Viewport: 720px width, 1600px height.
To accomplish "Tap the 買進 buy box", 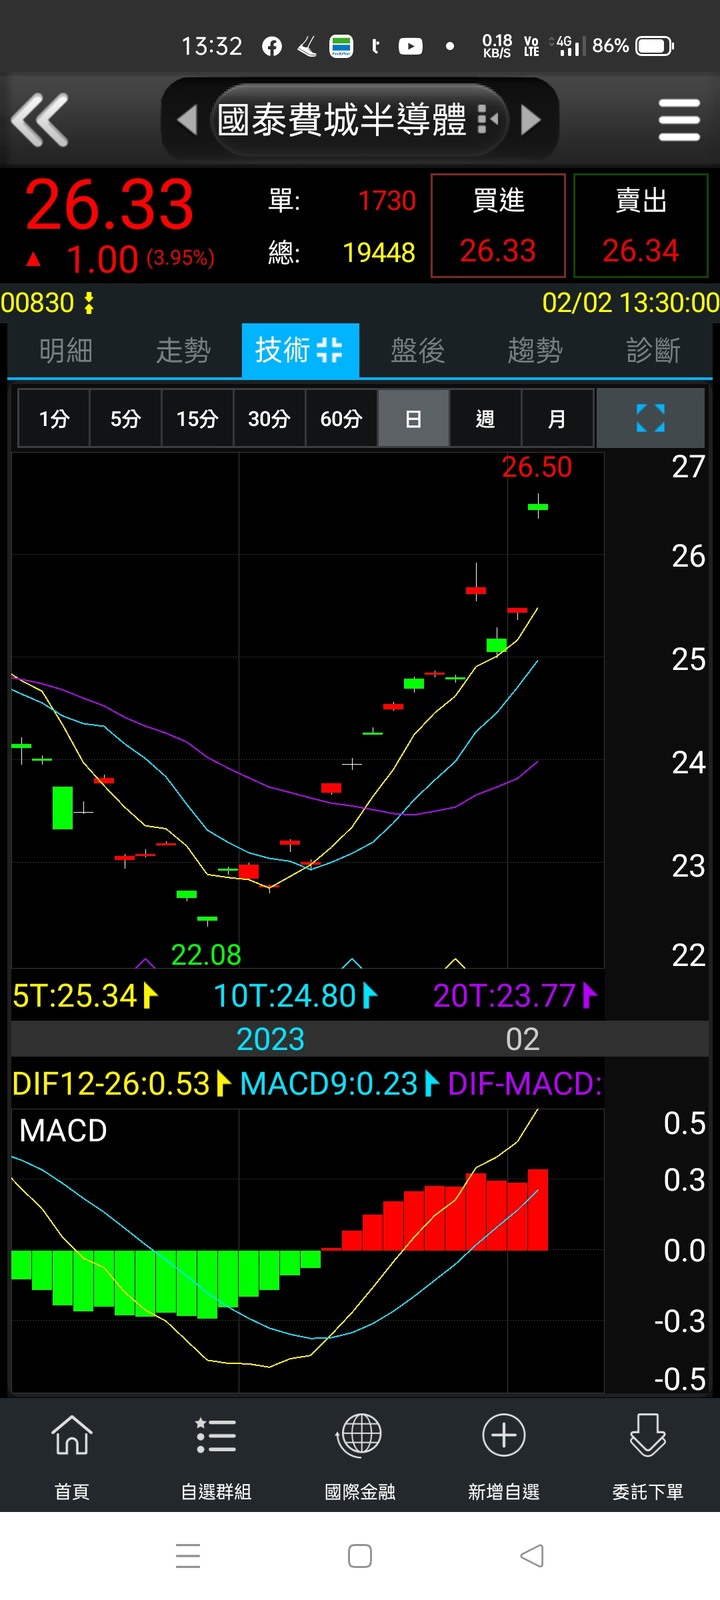I will coord(498,226).
